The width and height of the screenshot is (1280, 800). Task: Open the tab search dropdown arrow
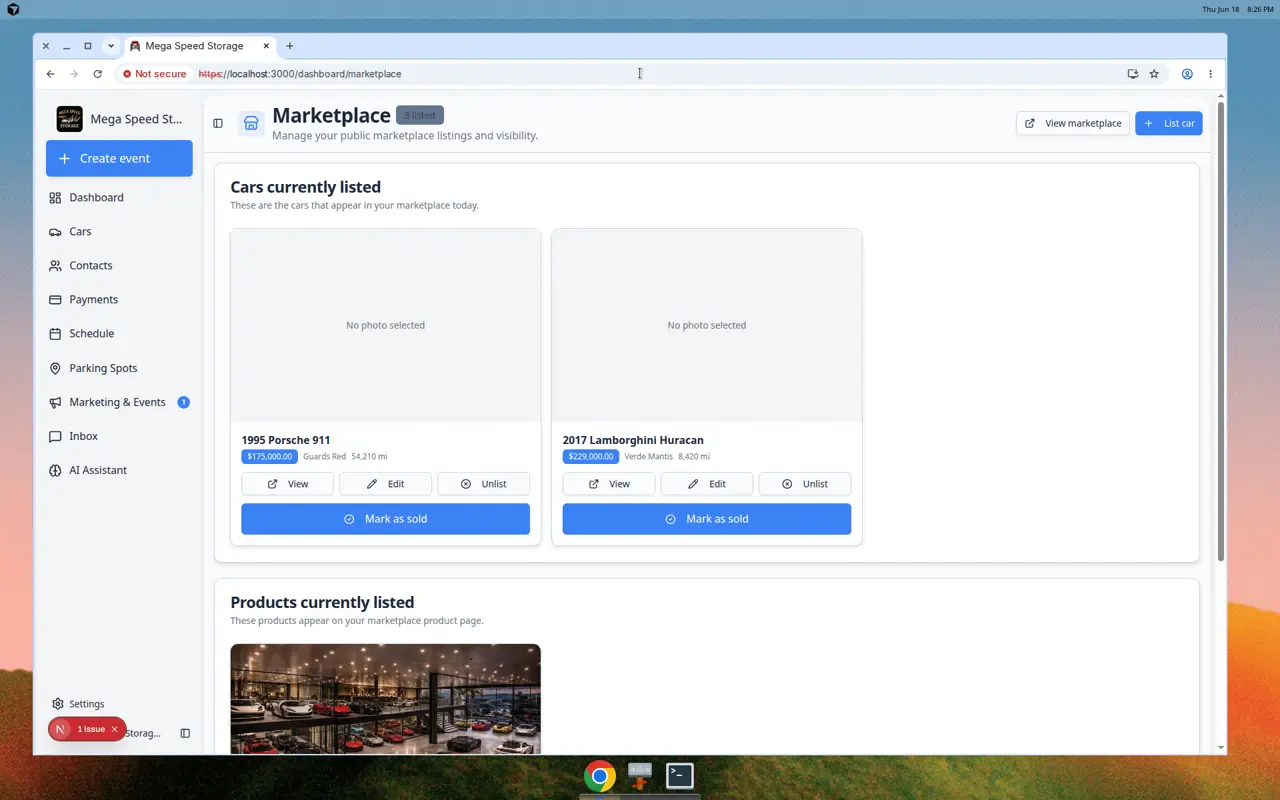111,46
